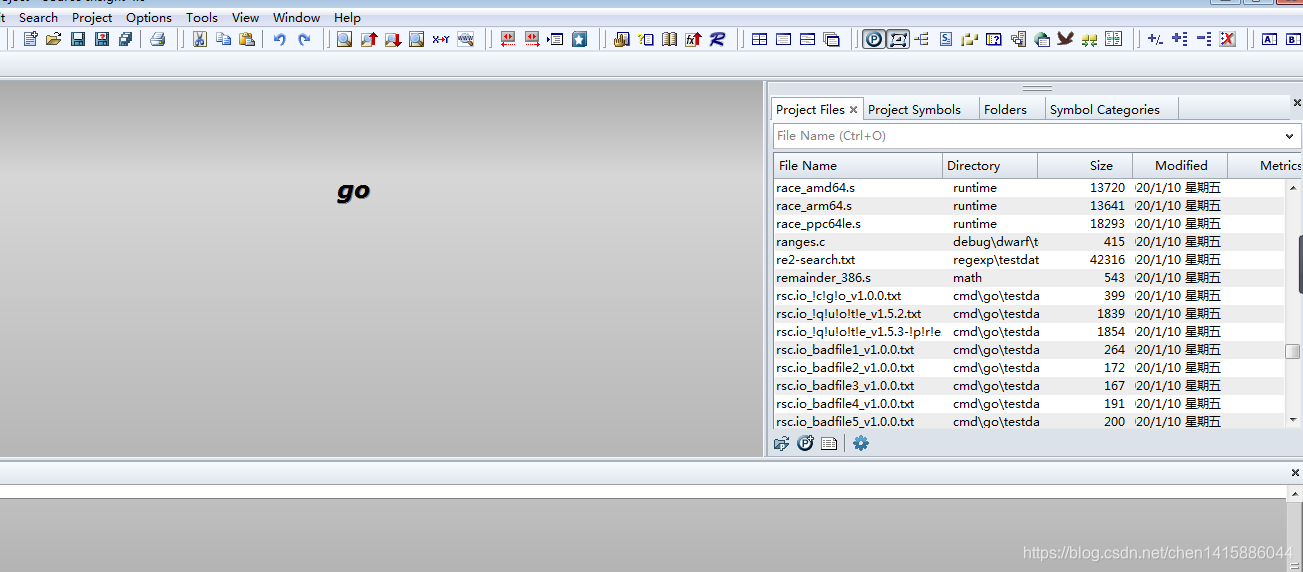Click the Search magnifier icon in toolbar

(x=344, y=39)
